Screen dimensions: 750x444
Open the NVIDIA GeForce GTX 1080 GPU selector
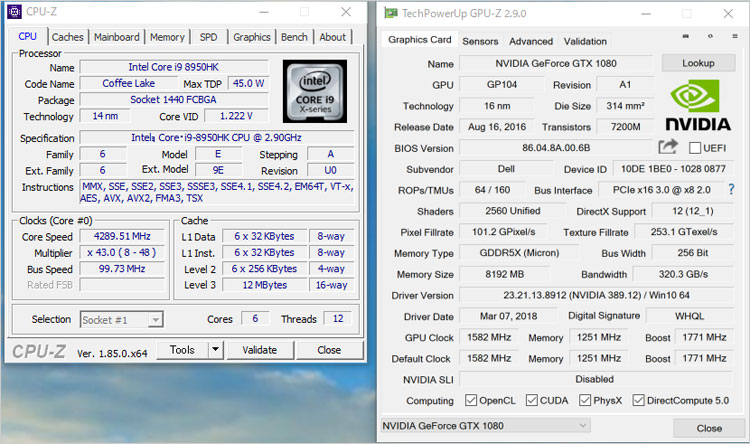[485, 425]
